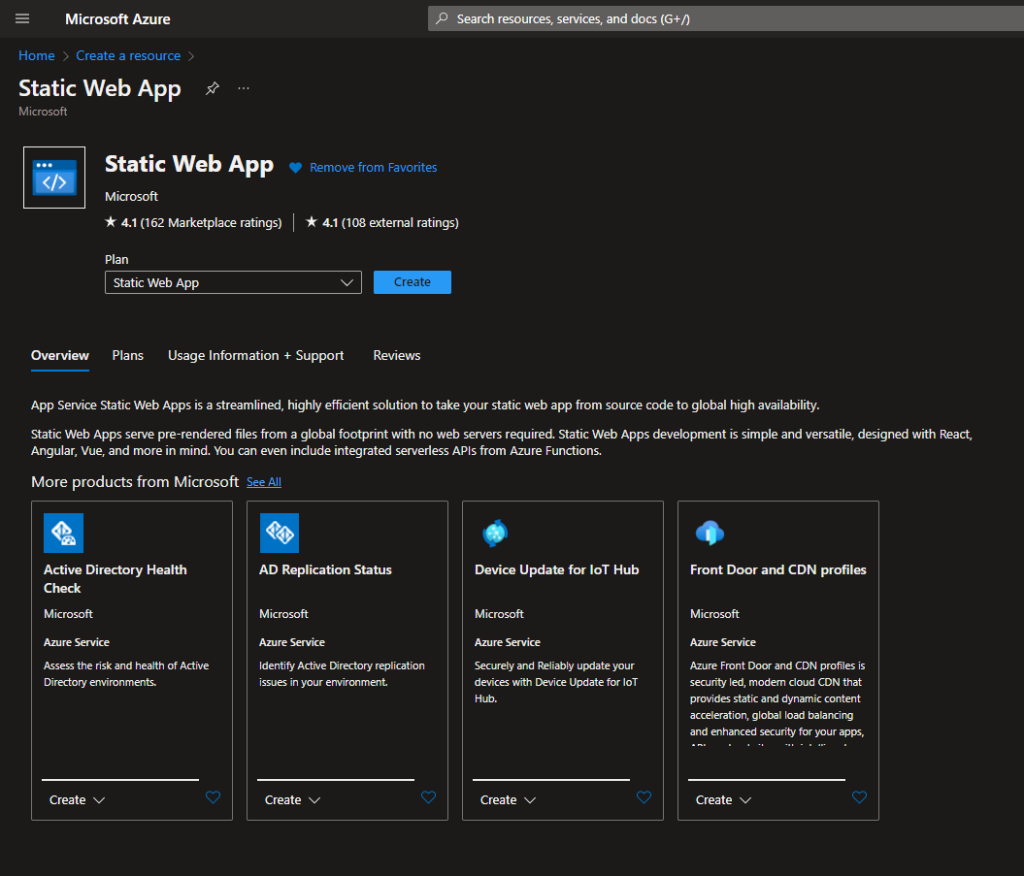The width and height of the screenshot is (1024, 876).
Task: Switch to the Plans tab
Action: (127, 355)
